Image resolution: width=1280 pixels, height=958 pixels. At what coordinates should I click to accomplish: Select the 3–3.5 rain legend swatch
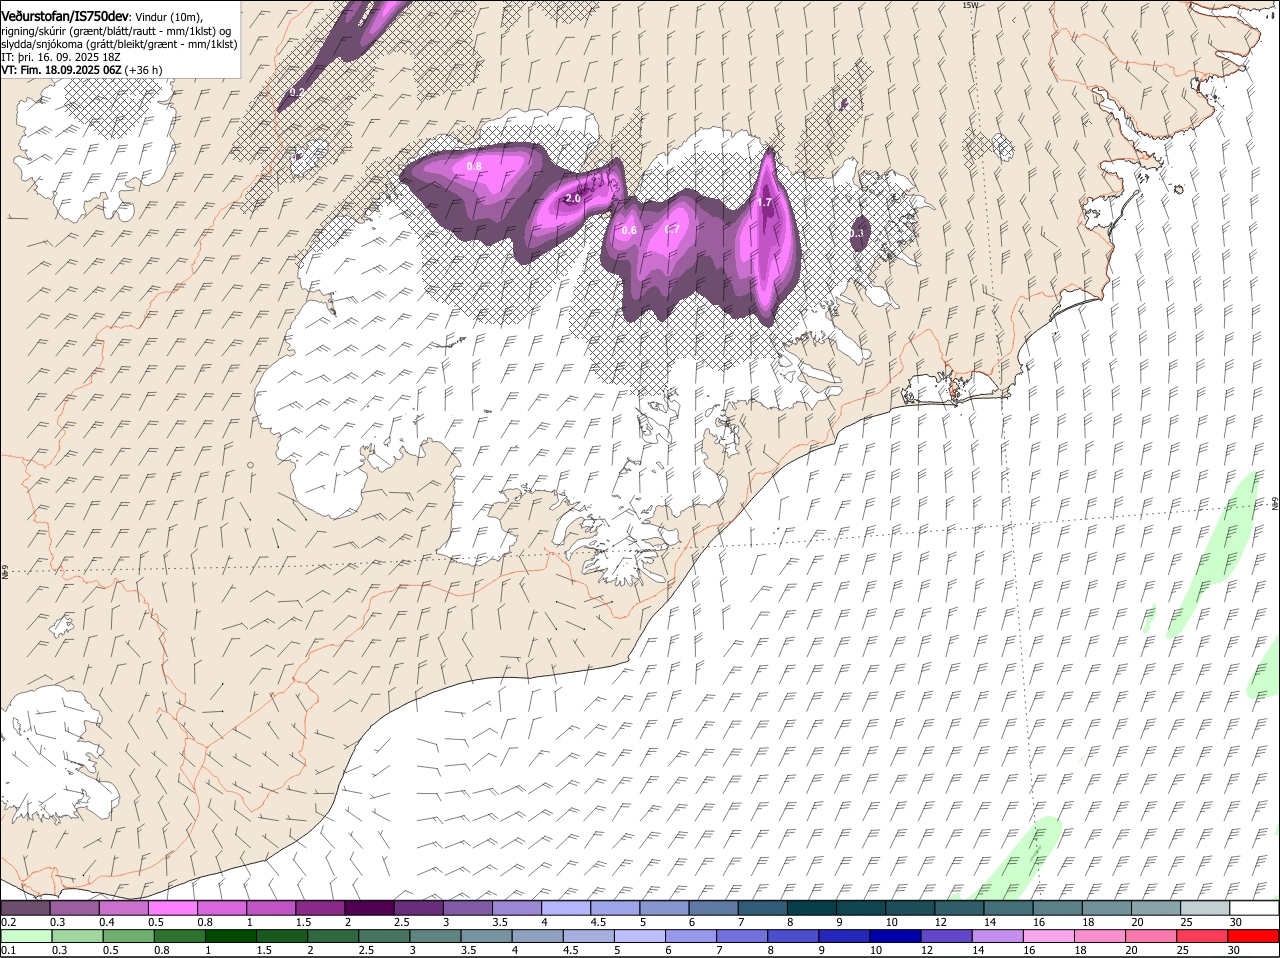point(437,936)
